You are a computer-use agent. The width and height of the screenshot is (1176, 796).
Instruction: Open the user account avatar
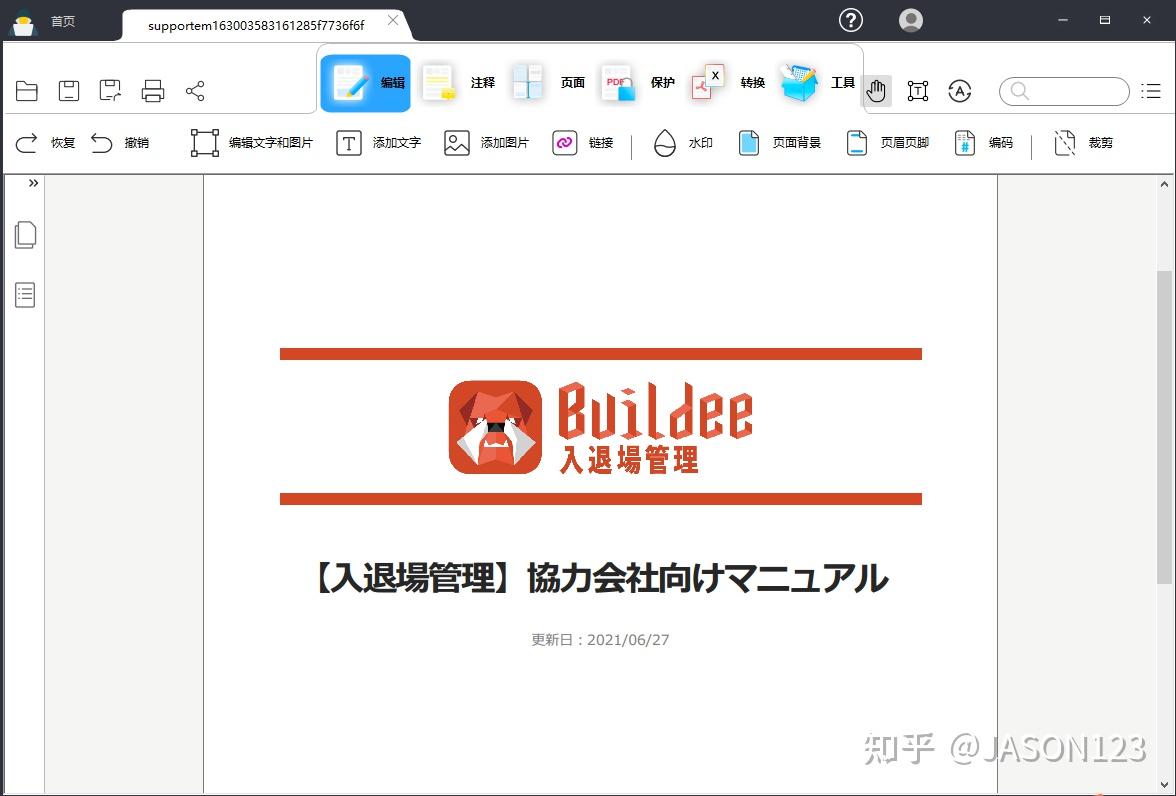click(910, 20)
